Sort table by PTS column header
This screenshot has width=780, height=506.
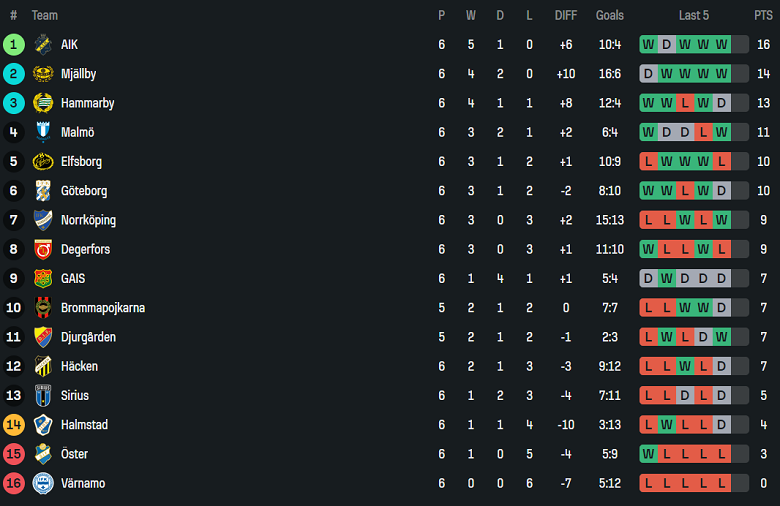pos(763,15)
